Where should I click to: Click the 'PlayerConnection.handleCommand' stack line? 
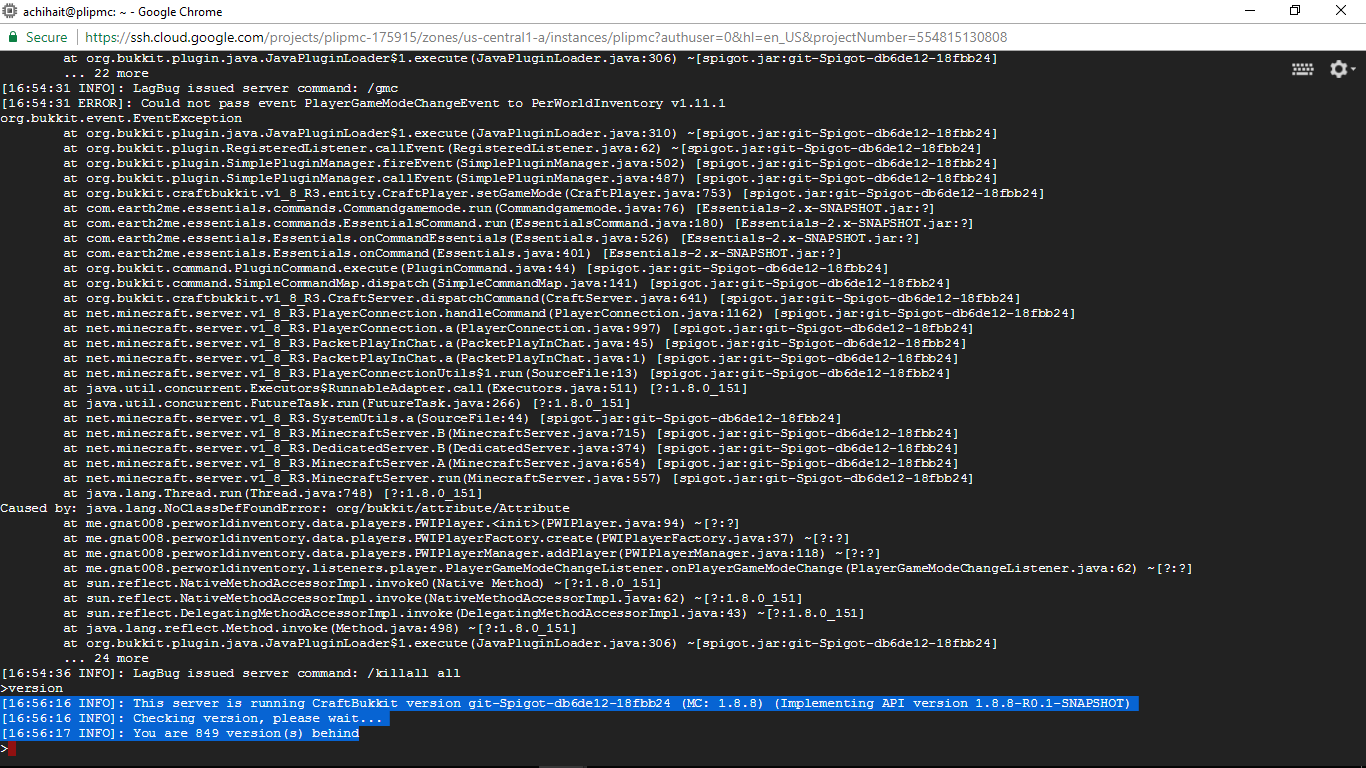[569, 313]
